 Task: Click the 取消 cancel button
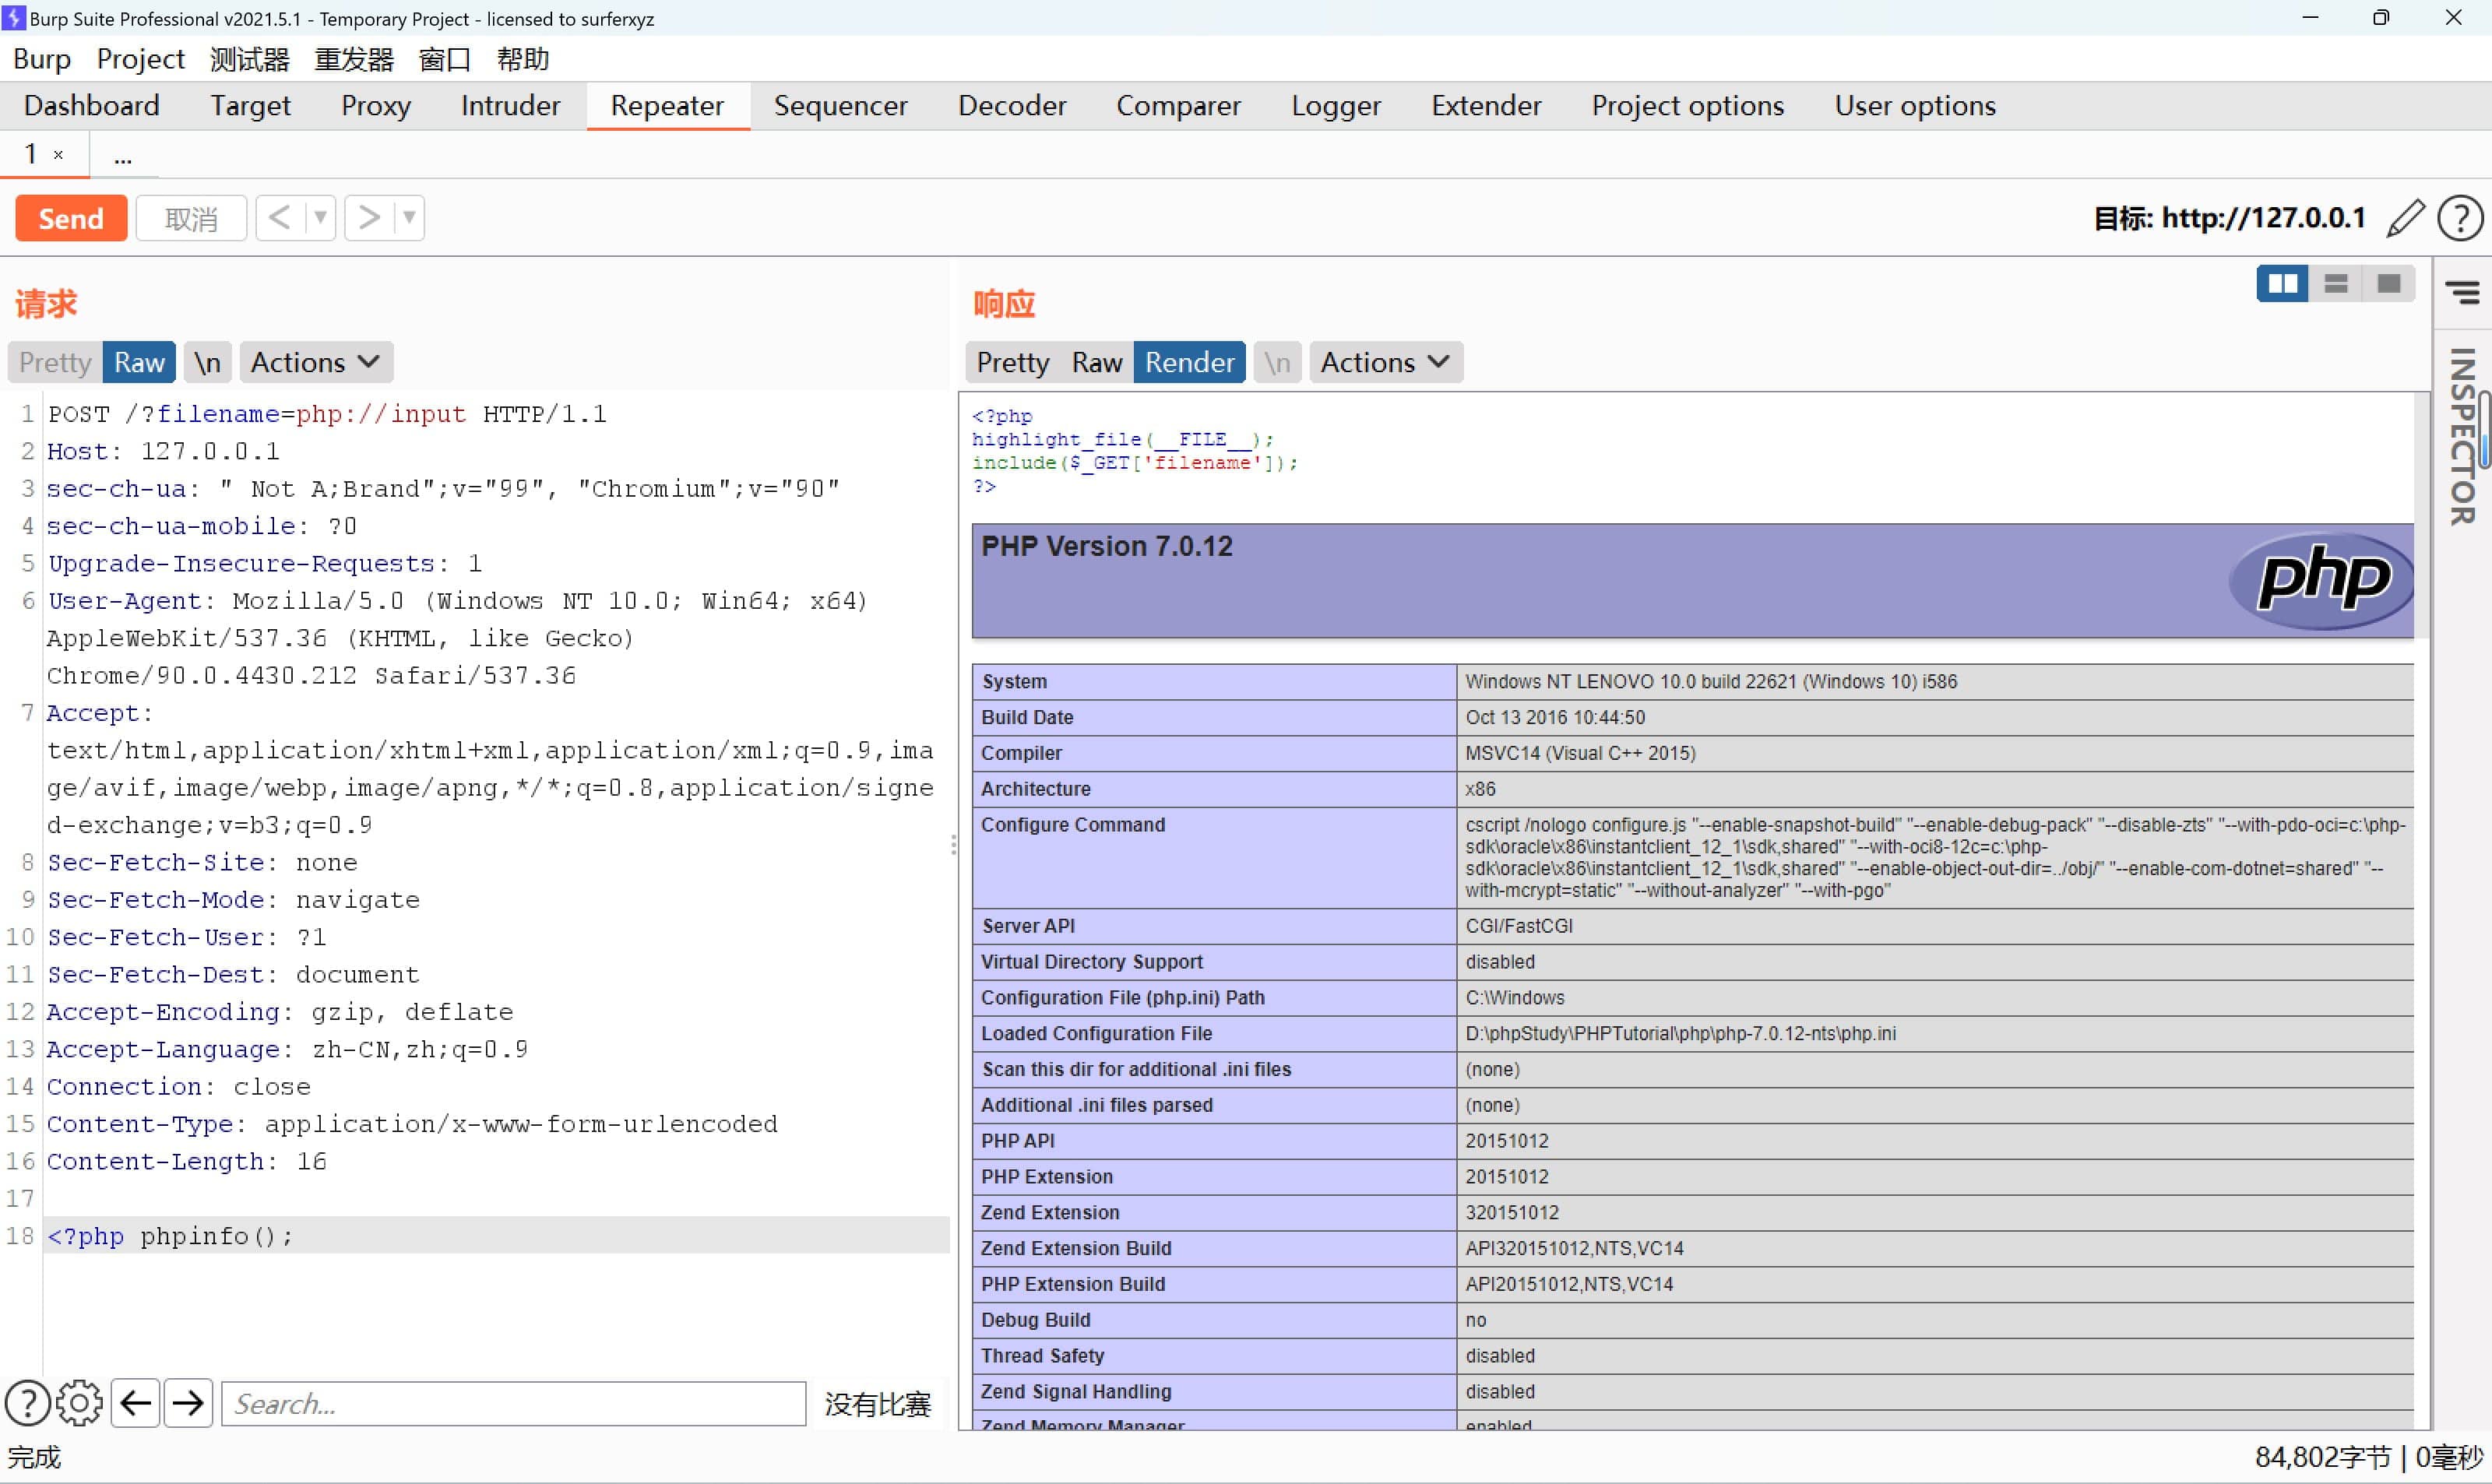tap(191, 218)
